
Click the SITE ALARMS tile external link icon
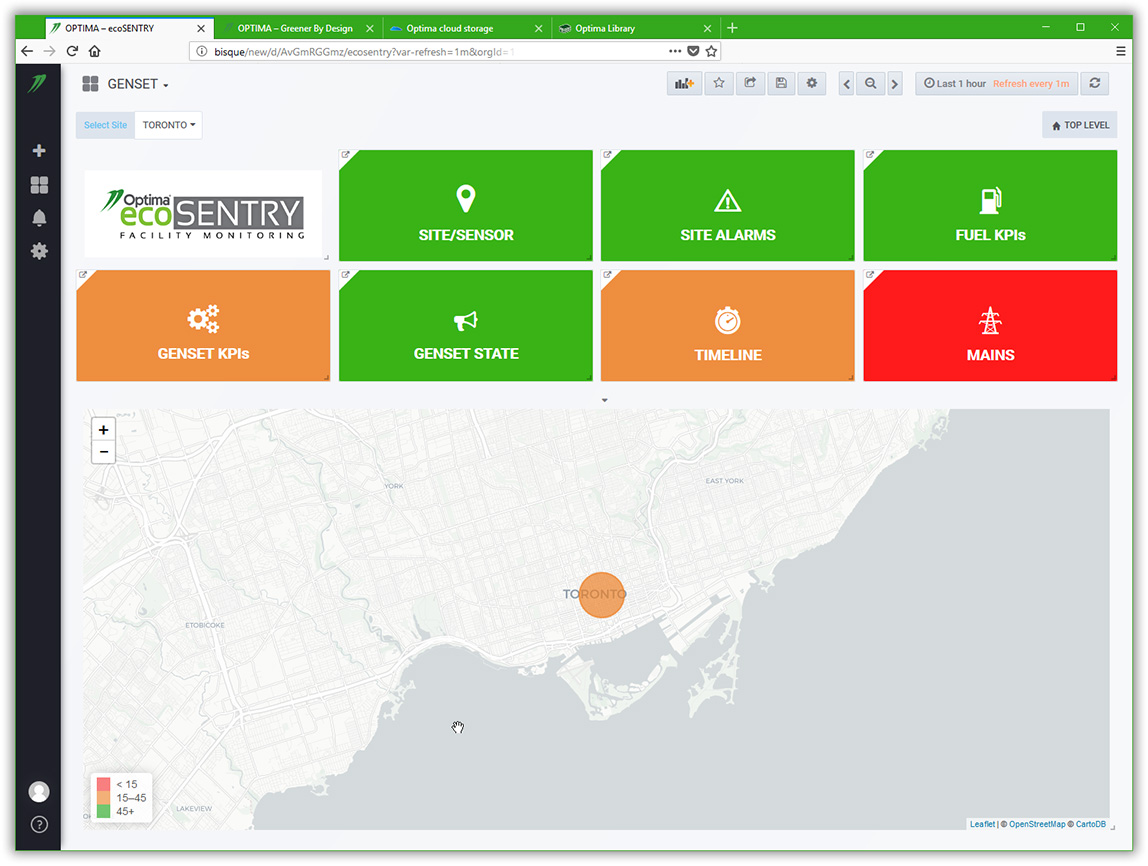point(608,155)
